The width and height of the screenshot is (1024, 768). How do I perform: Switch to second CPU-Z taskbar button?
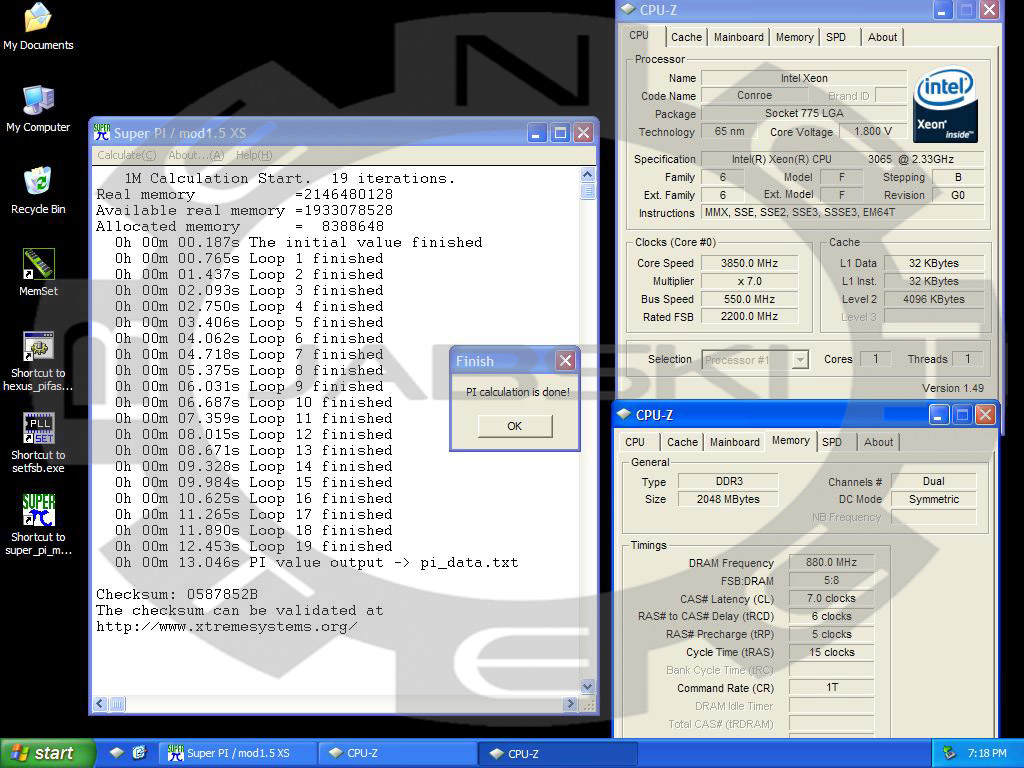pos(557,753)
